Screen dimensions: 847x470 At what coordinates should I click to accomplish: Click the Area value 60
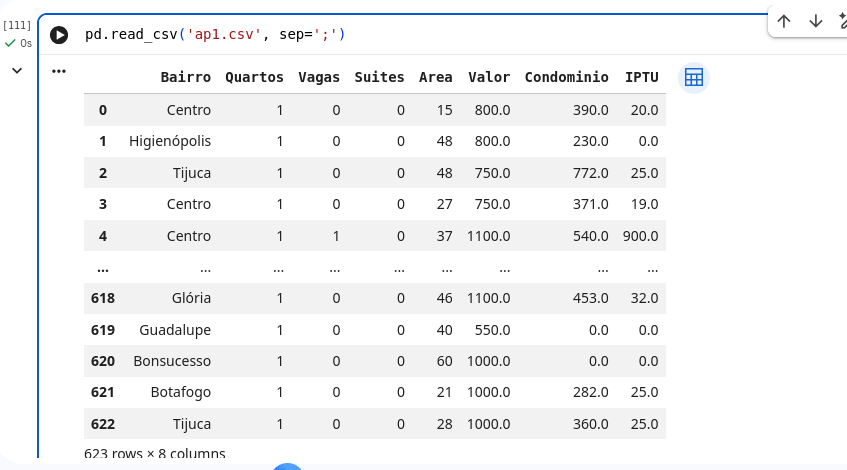pos(445,361)
